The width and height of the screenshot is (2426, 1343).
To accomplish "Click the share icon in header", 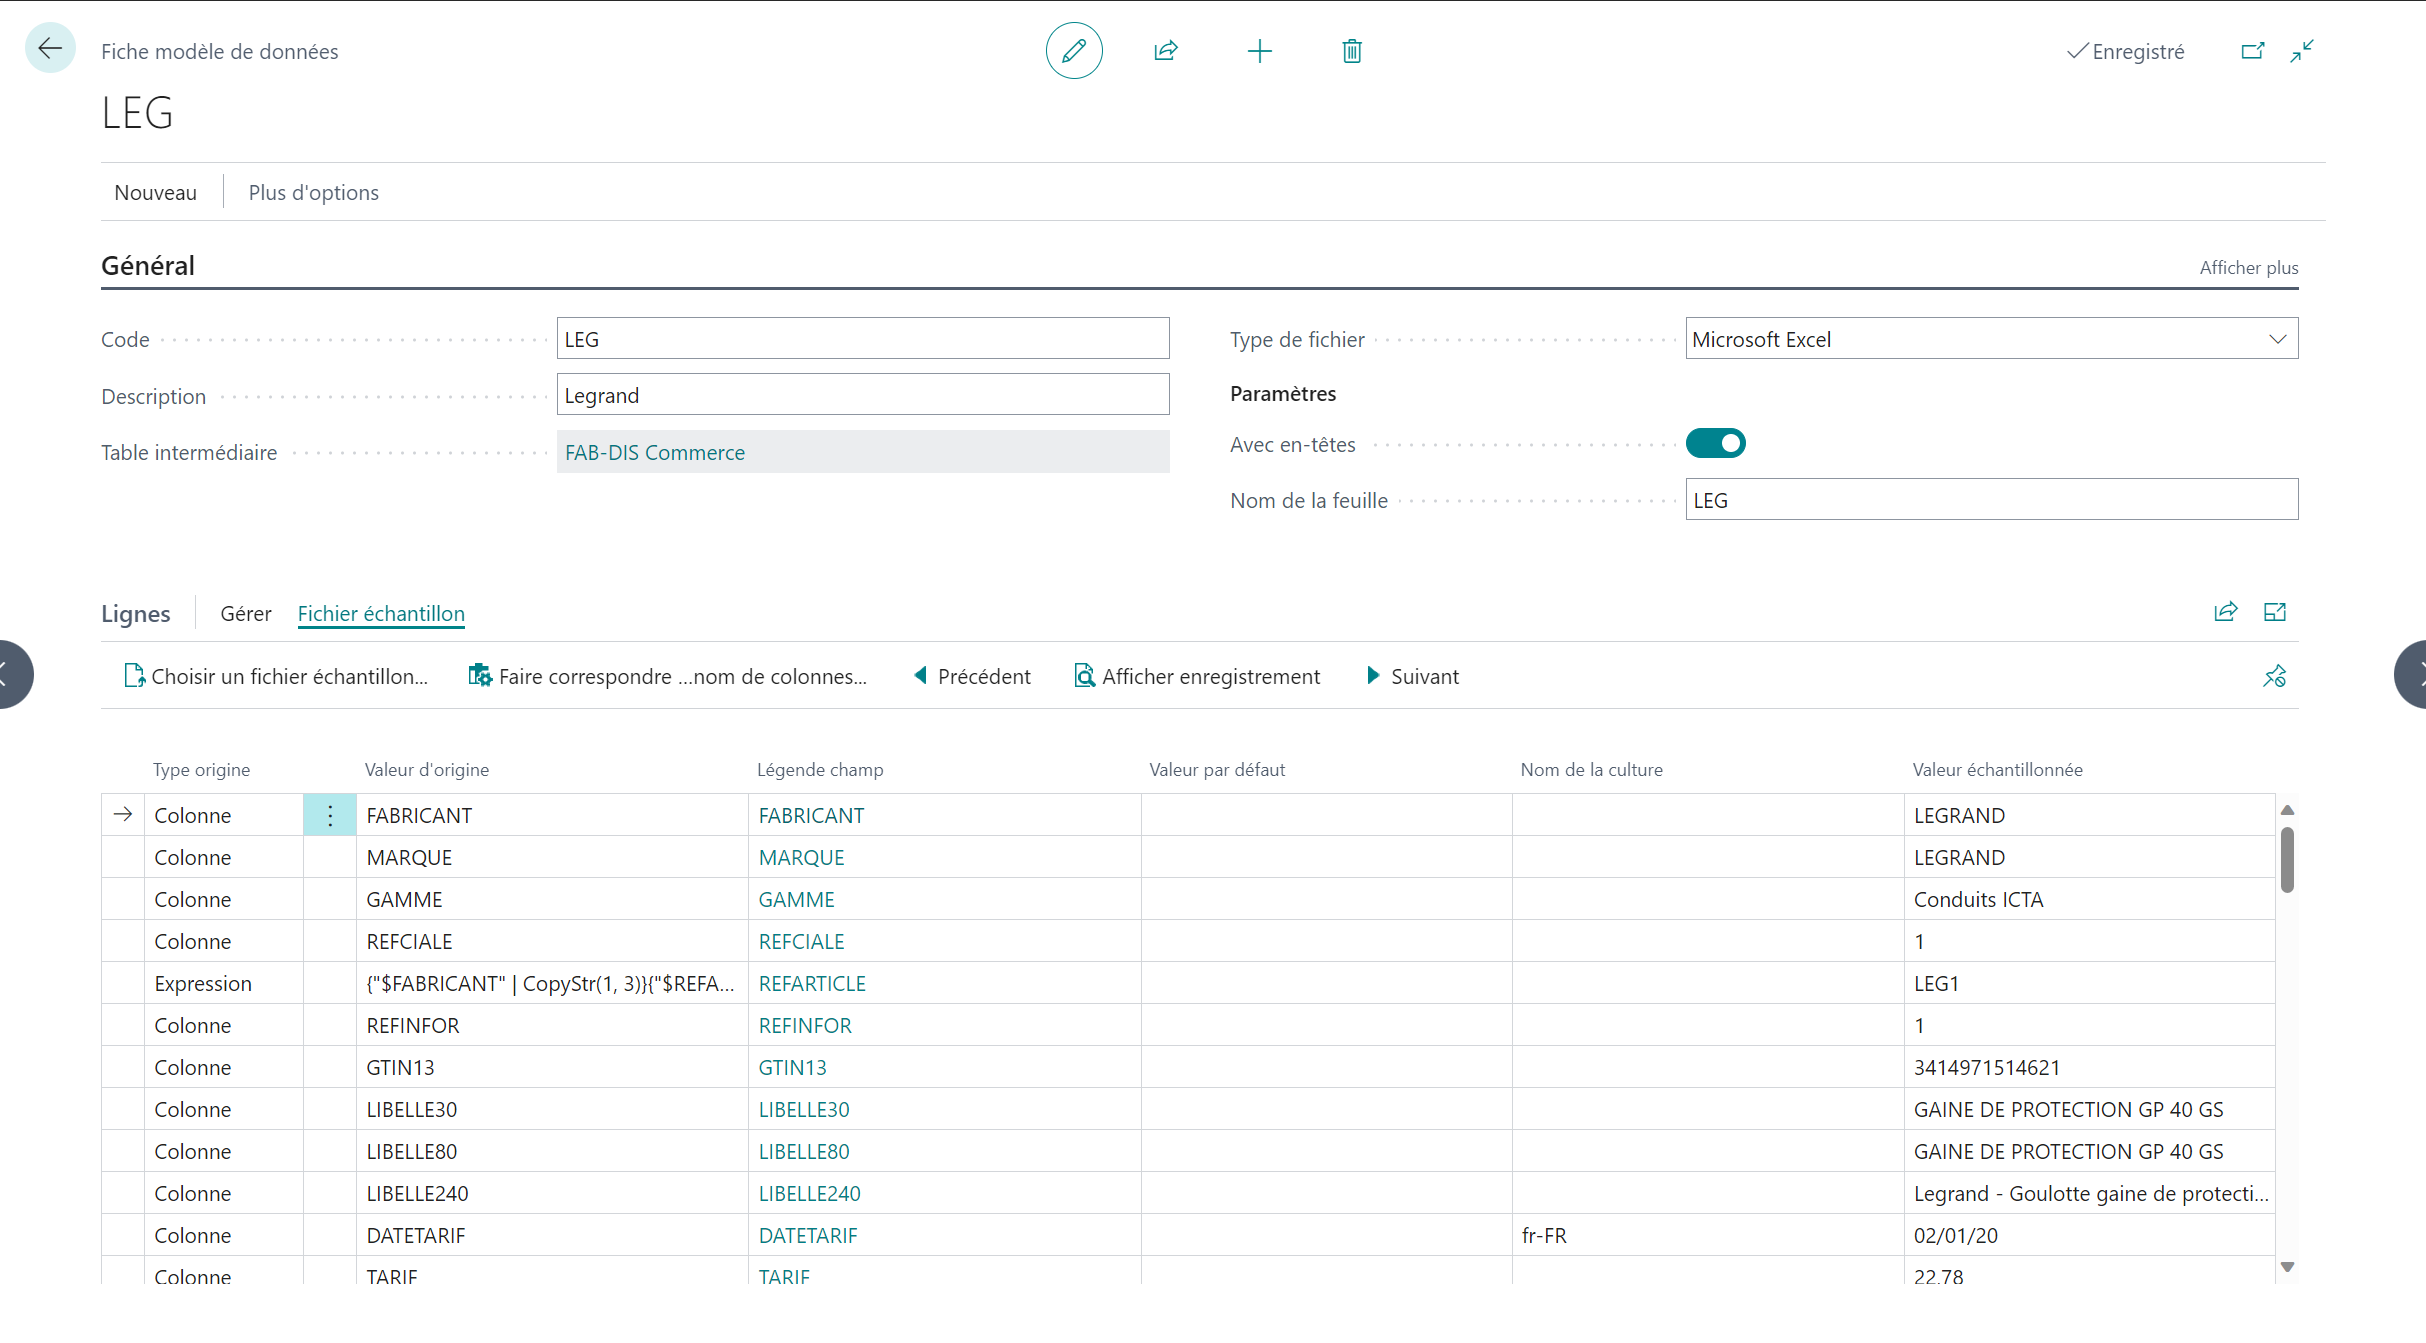I will click(x=1166, y=51).
